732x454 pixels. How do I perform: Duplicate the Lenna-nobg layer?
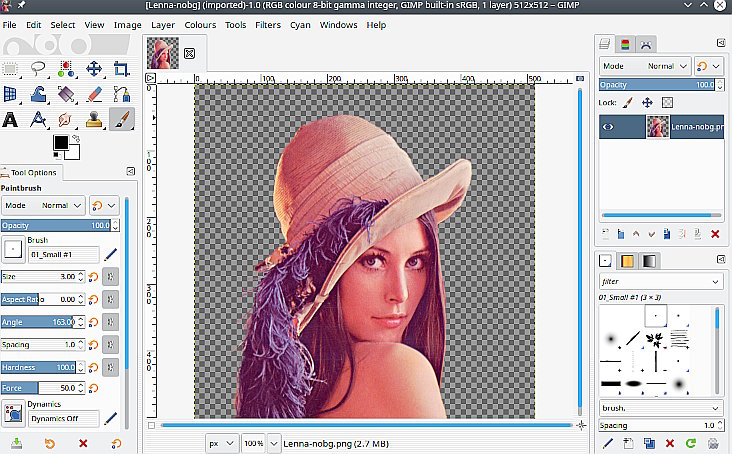click(667, 233)
